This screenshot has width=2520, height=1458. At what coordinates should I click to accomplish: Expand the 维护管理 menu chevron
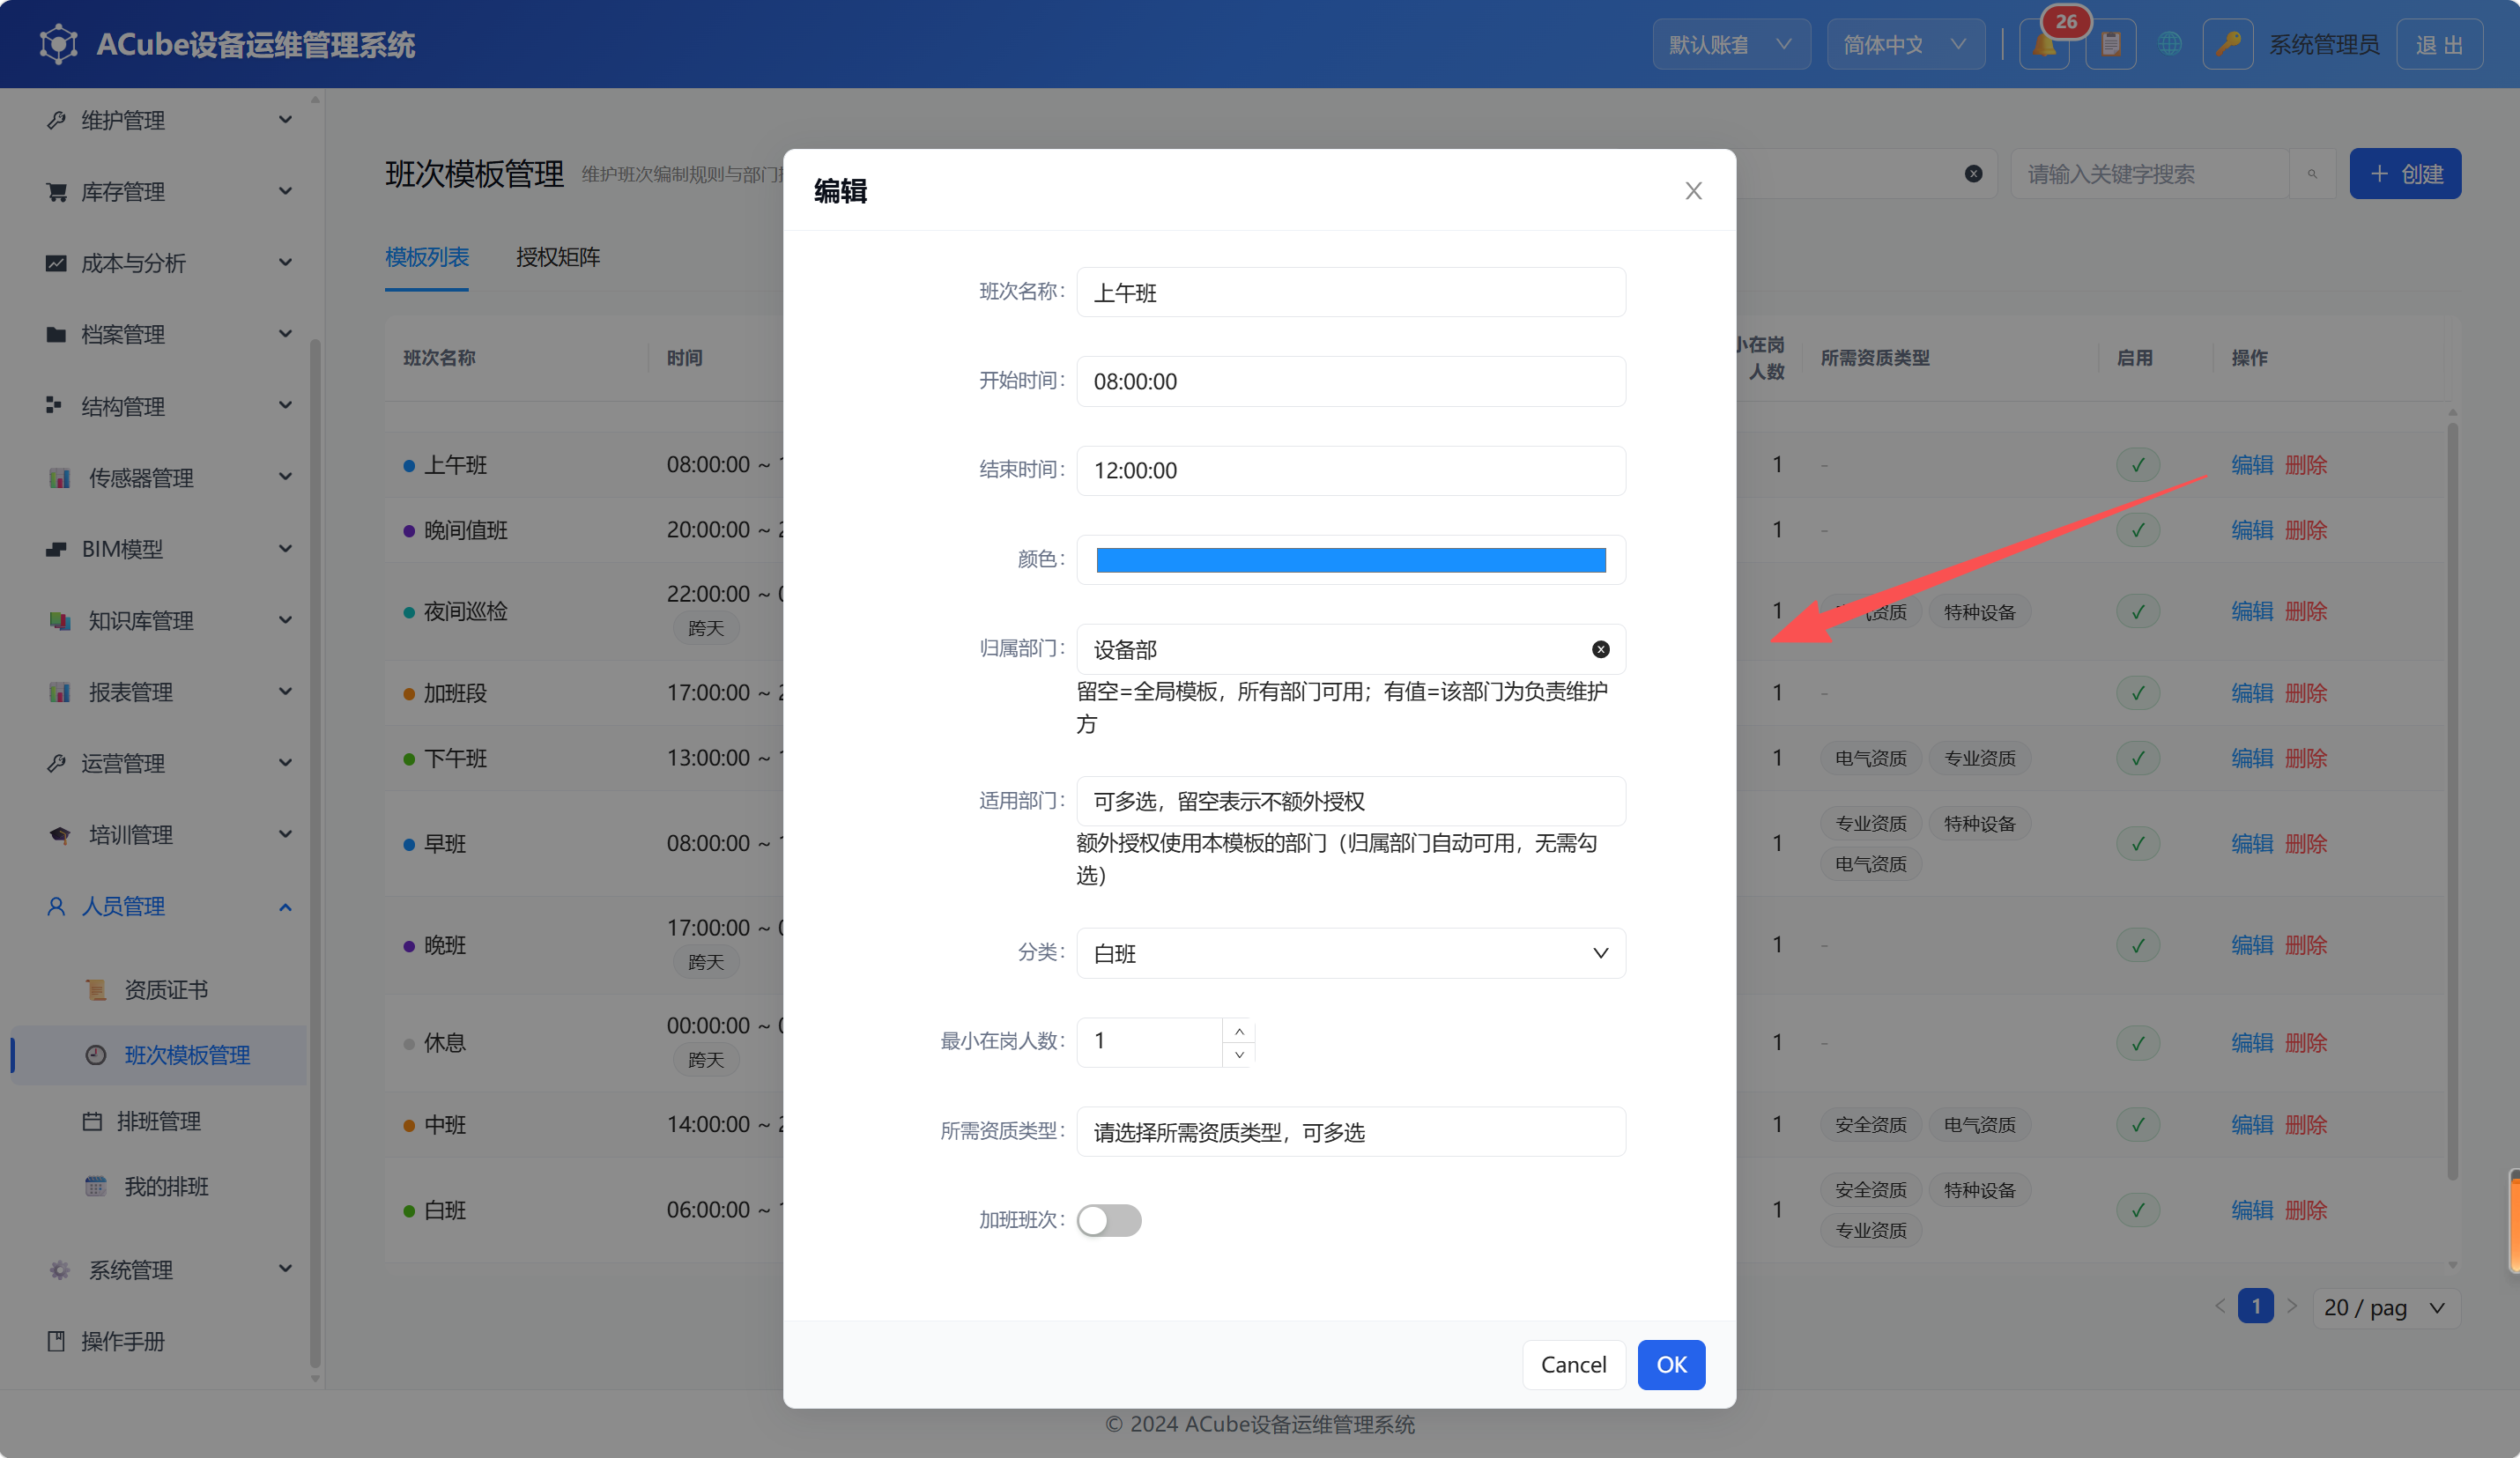coord(285,120)
